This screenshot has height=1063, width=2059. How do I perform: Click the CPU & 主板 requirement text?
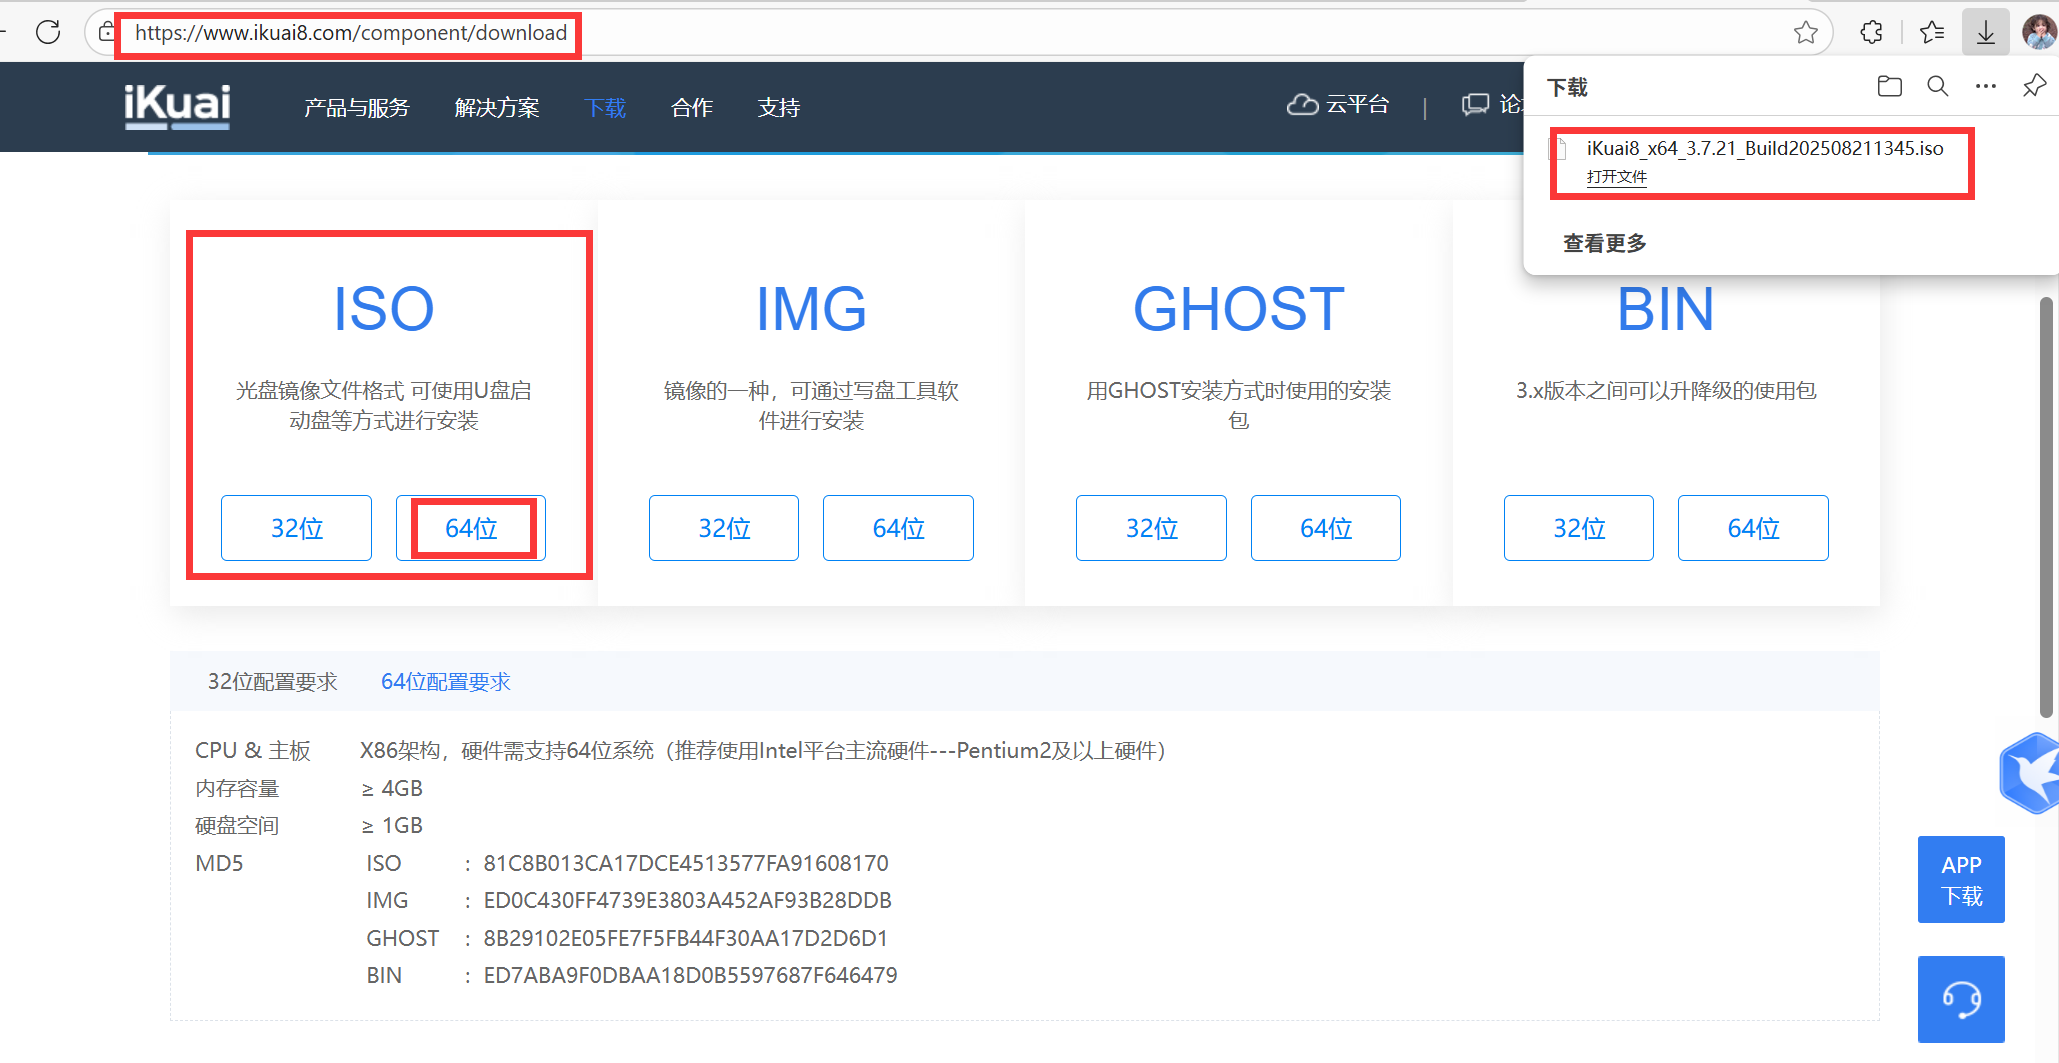point(763,750)
